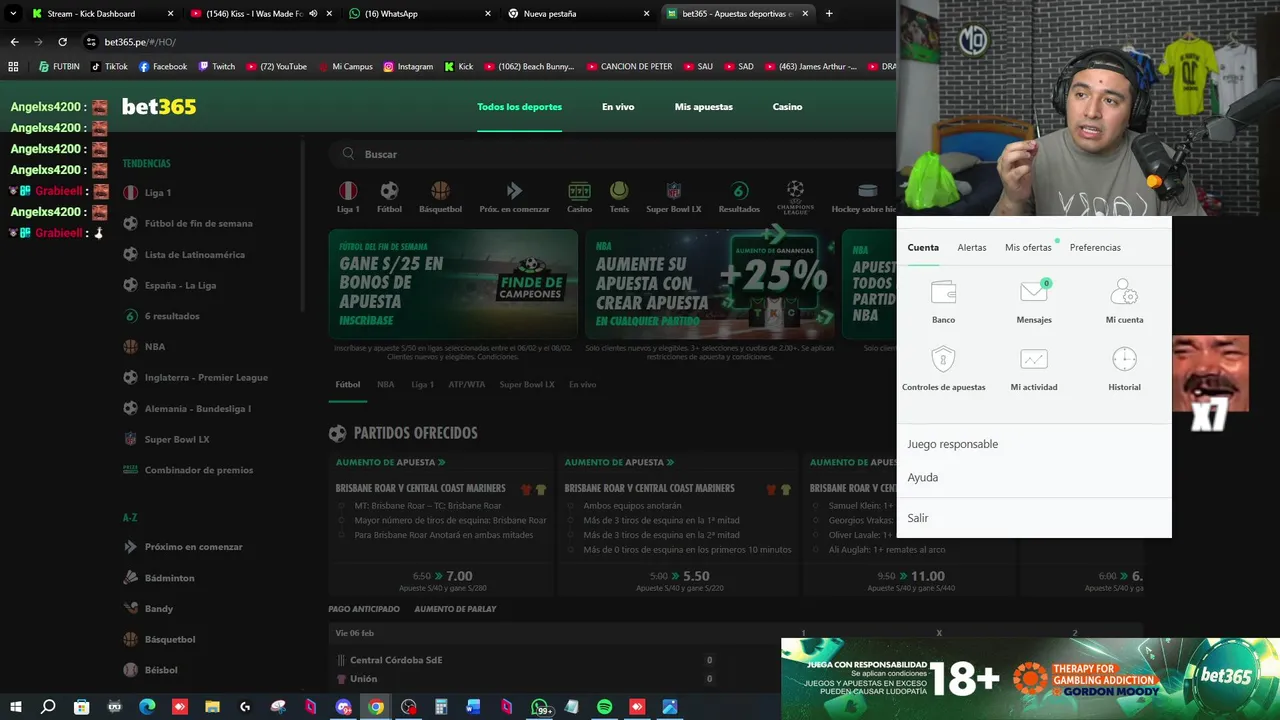The height and width of the screenshot is (720, 1280).
Task: Click the search magnifier icon
Action: coord(348,154)
